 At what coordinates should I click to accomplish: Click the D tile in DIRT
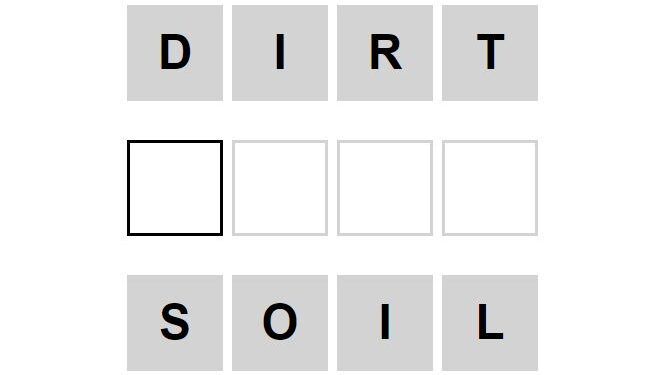pos(175,53)
